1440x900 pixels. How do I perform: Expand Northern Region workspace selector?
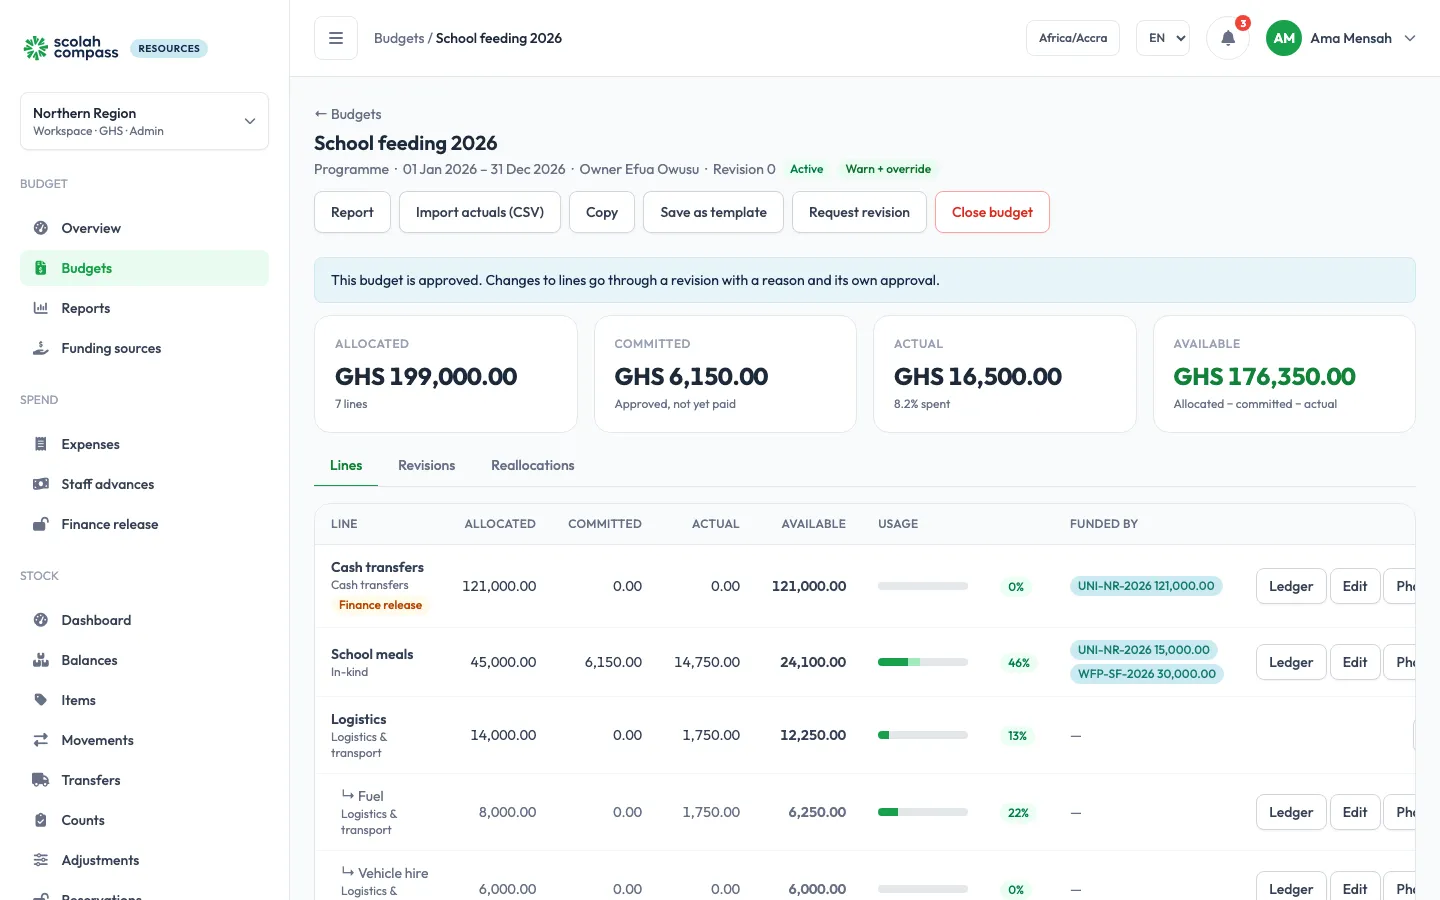tap(144, 121)
